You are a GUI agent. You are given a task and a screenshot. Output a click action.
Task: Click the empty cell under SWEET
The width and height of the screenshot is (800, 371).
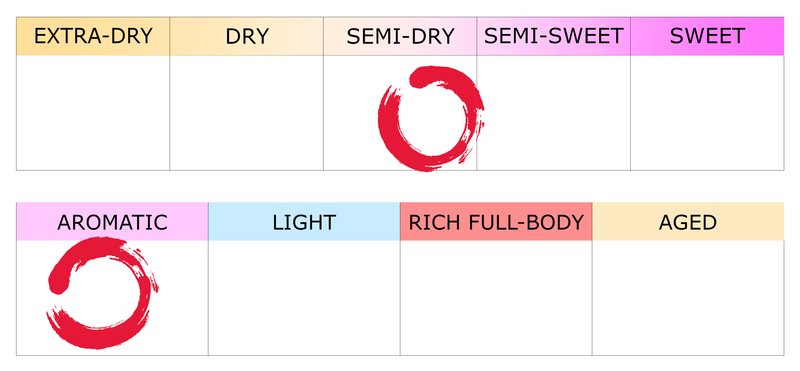(x=707, y=113)
